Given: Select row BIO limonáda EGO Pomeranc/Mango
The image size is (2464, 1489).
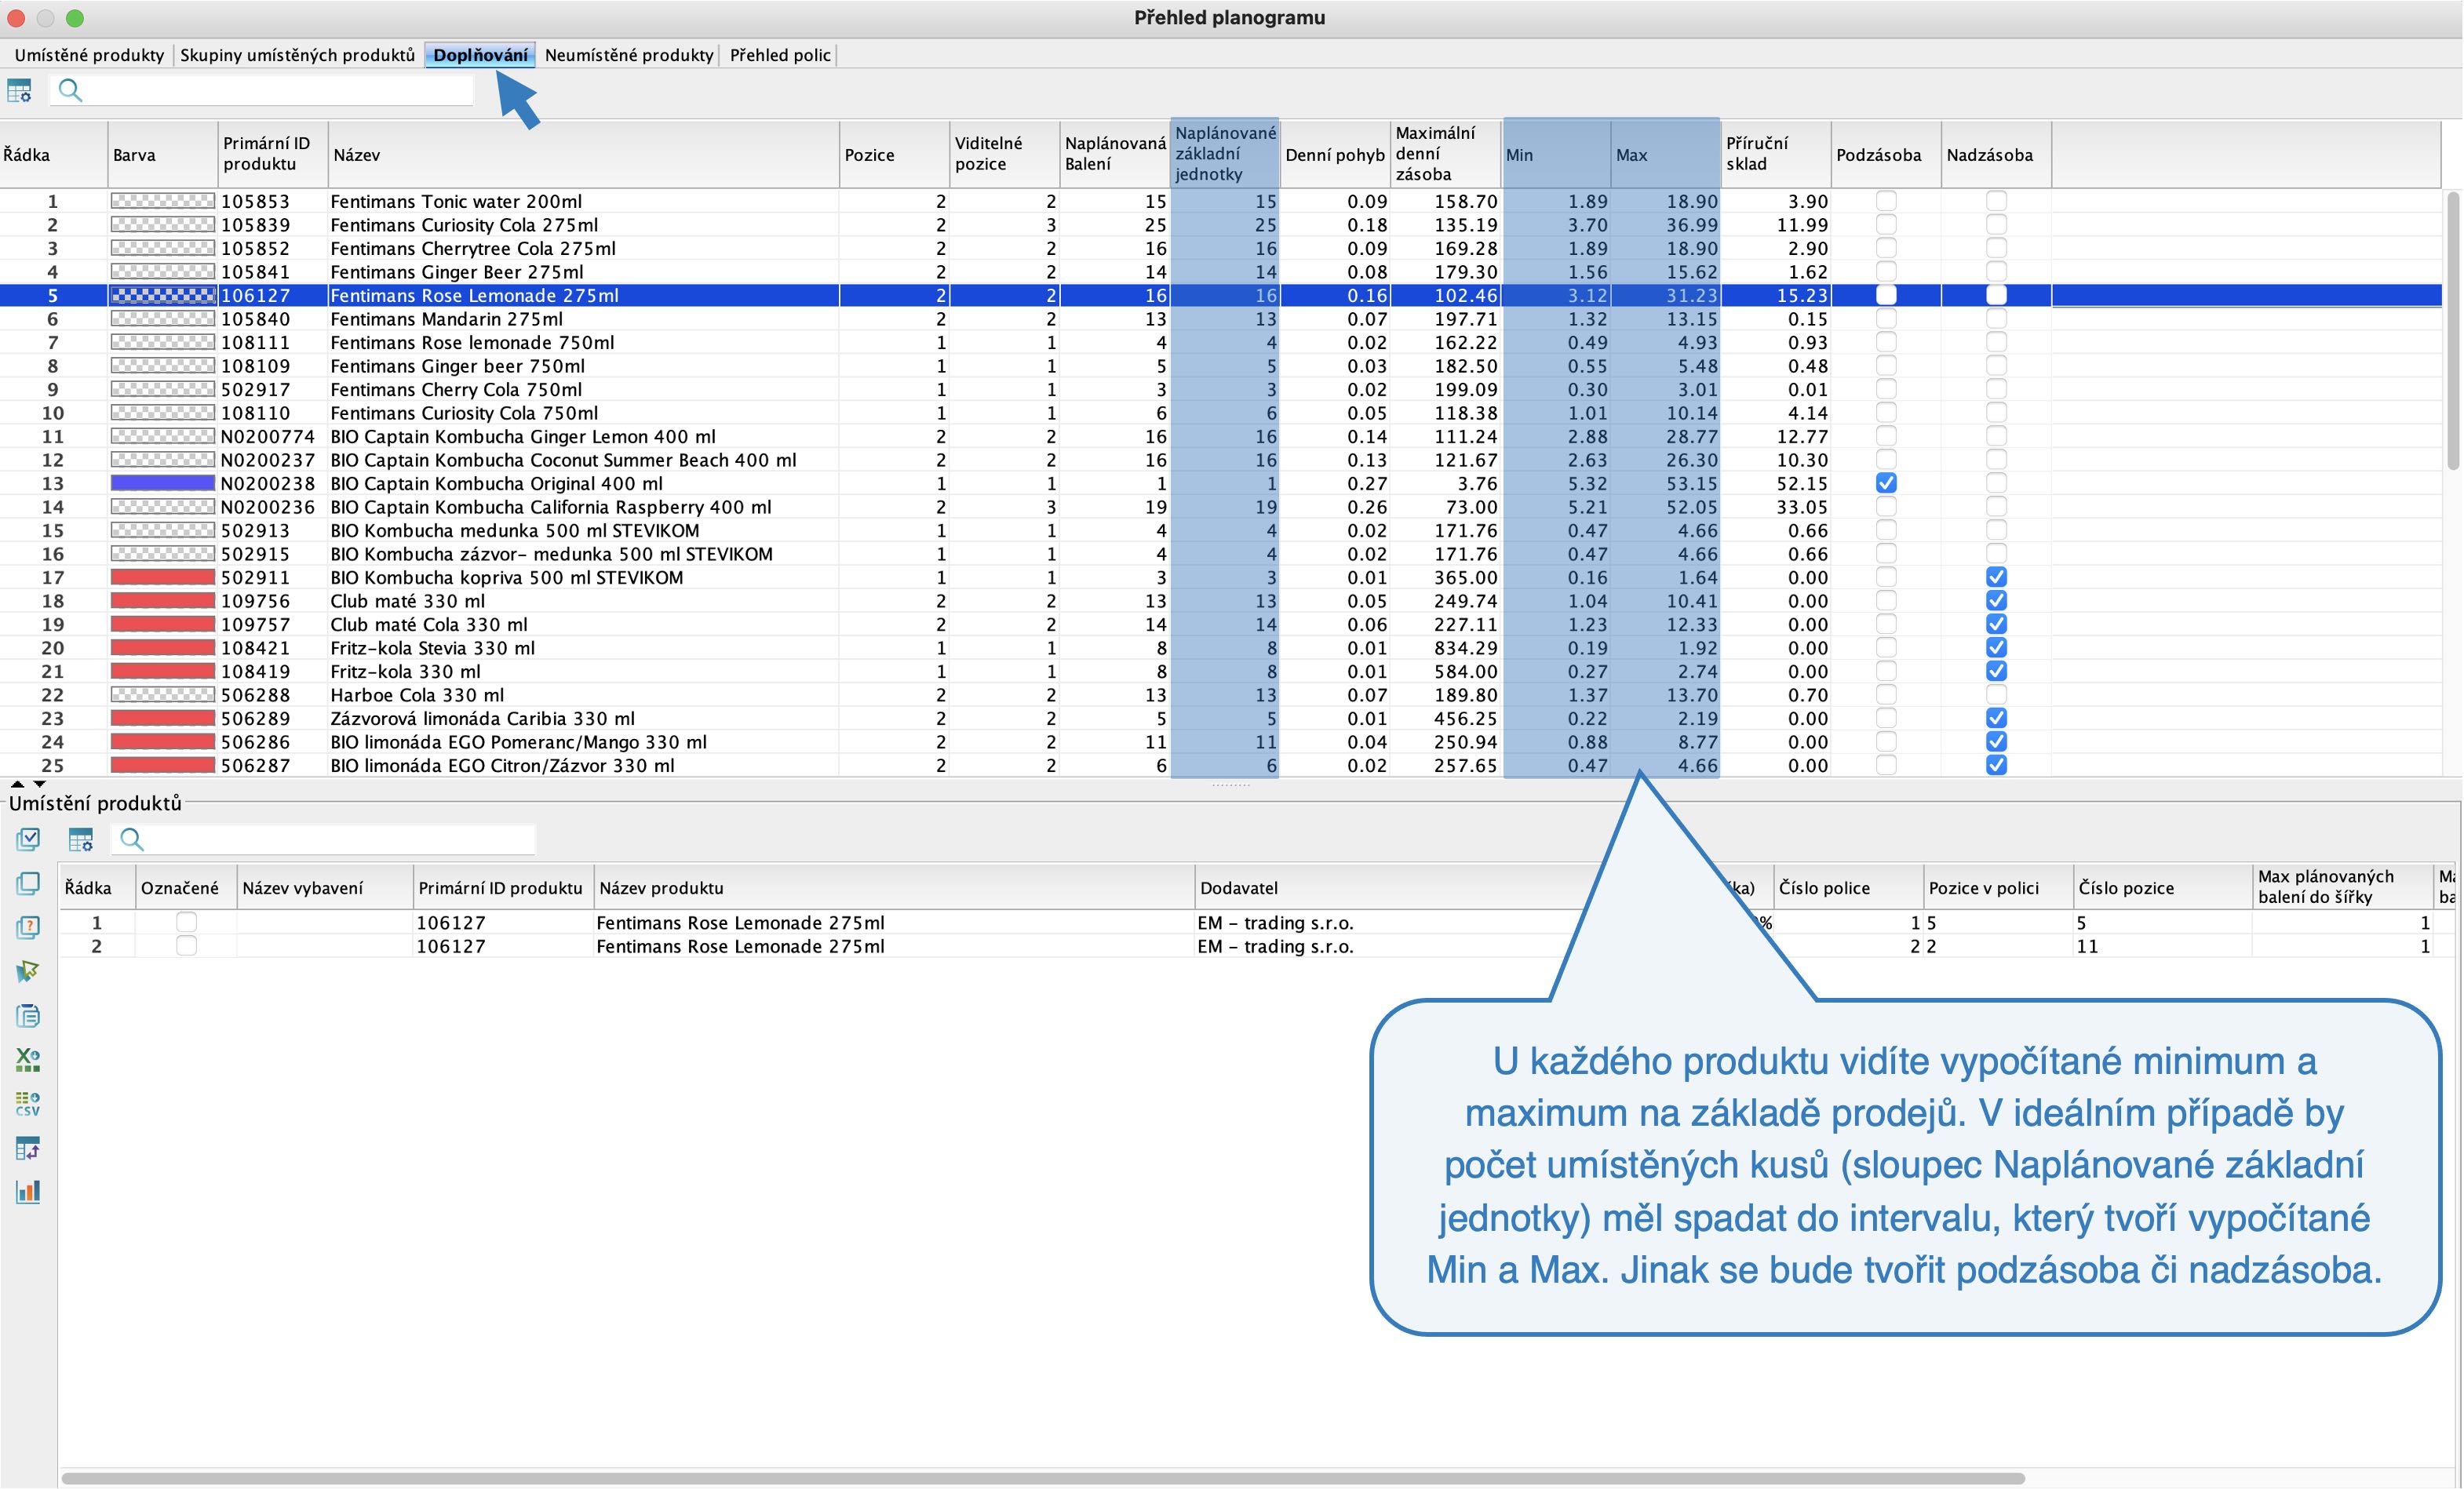Looking at the screenshot, I should (x=1220, y=742).
